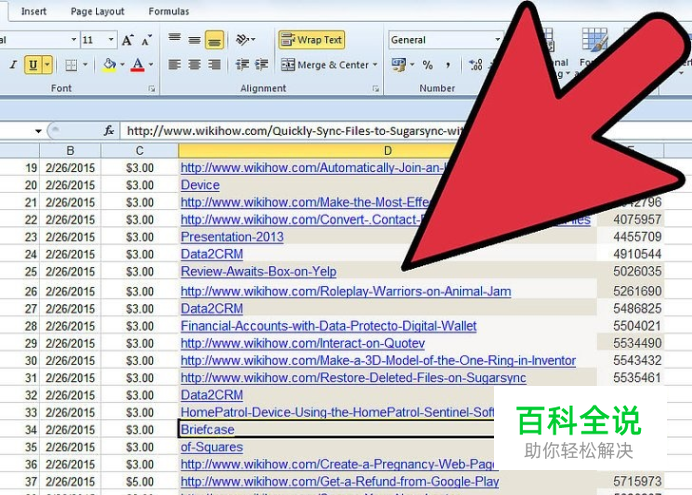
Task: Open the Name Box dropdown
Action: [38, 131]
